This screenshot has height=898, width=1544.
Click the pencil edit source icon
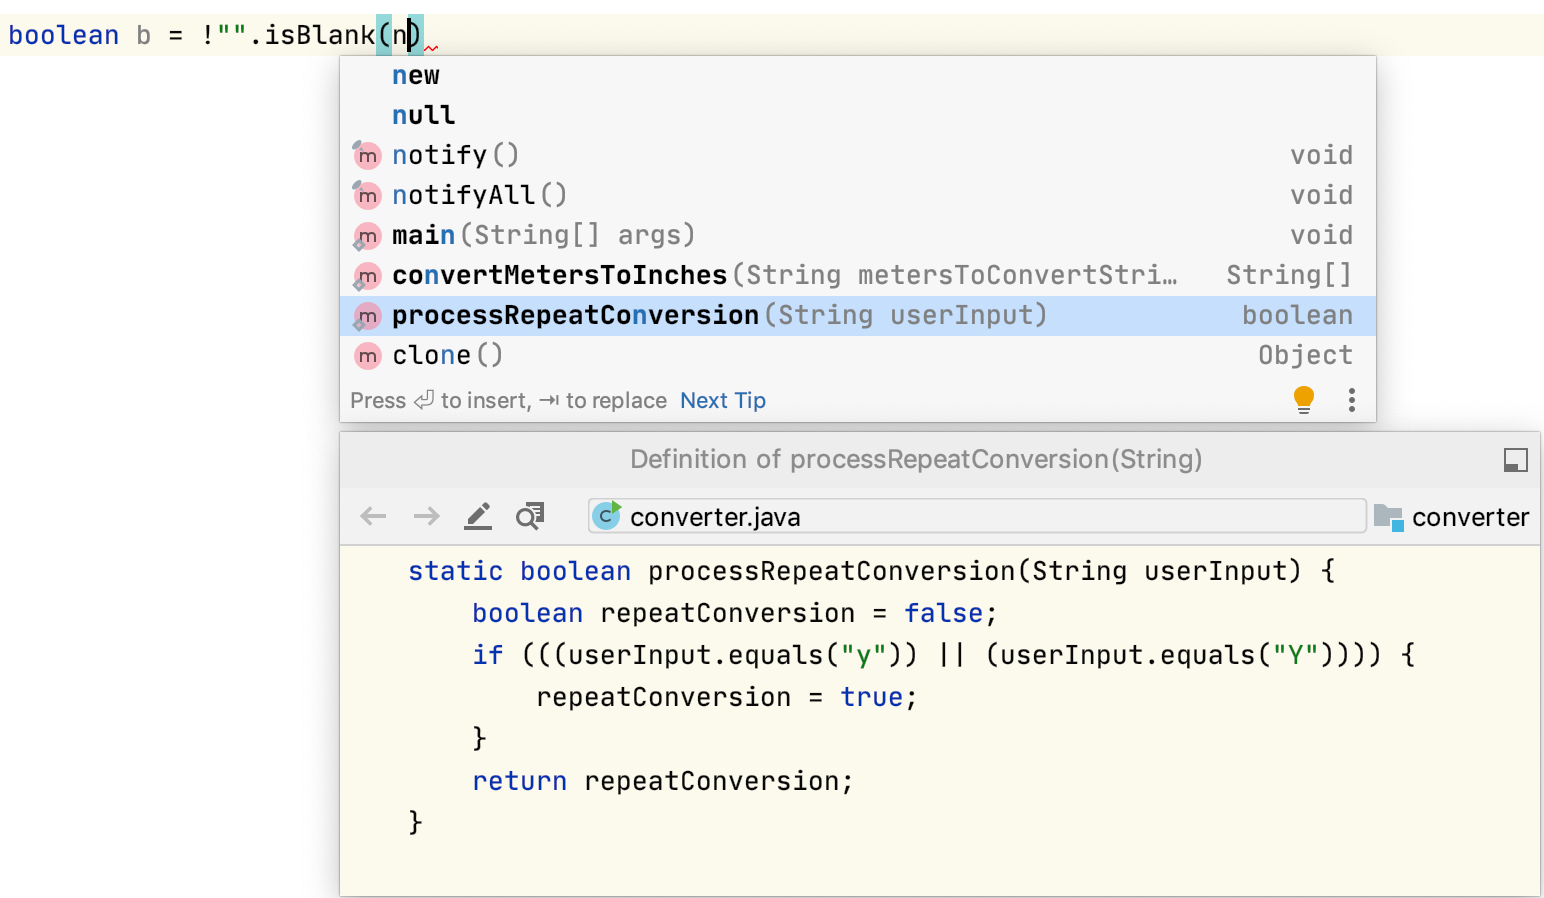click(478, 516)
